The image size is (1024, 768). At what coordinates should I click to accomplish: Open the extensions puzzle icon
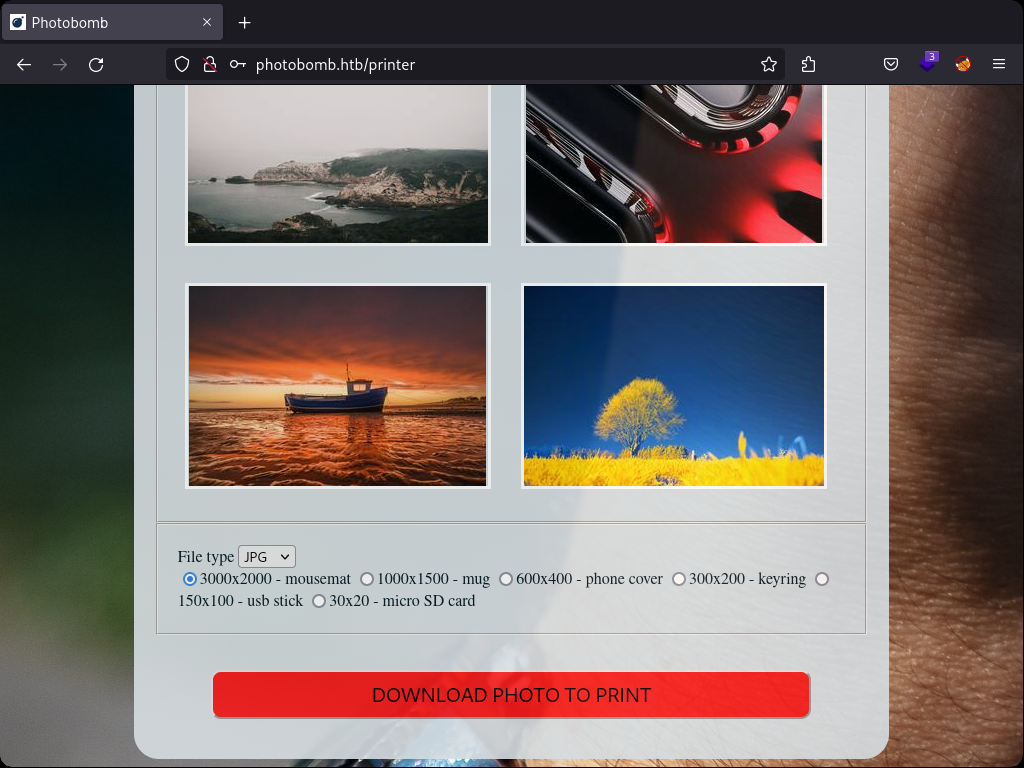coord(808,64)
